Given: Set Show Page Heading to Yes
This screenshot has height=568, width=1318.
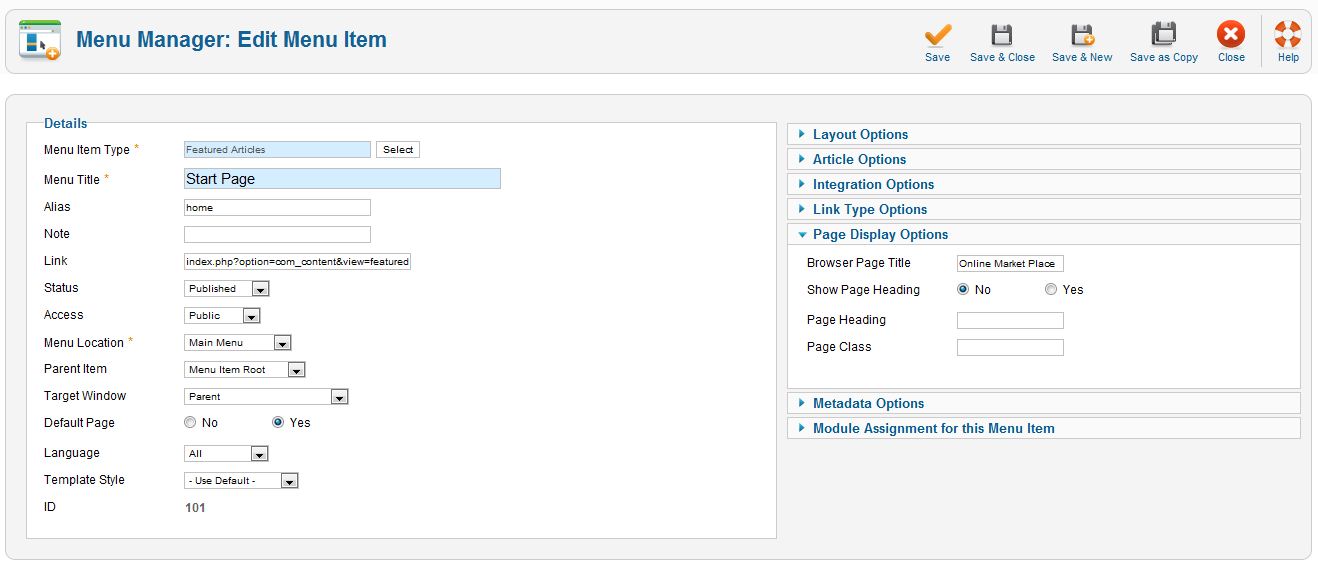Looking at the screenshot, I should tap(1051, 290).
